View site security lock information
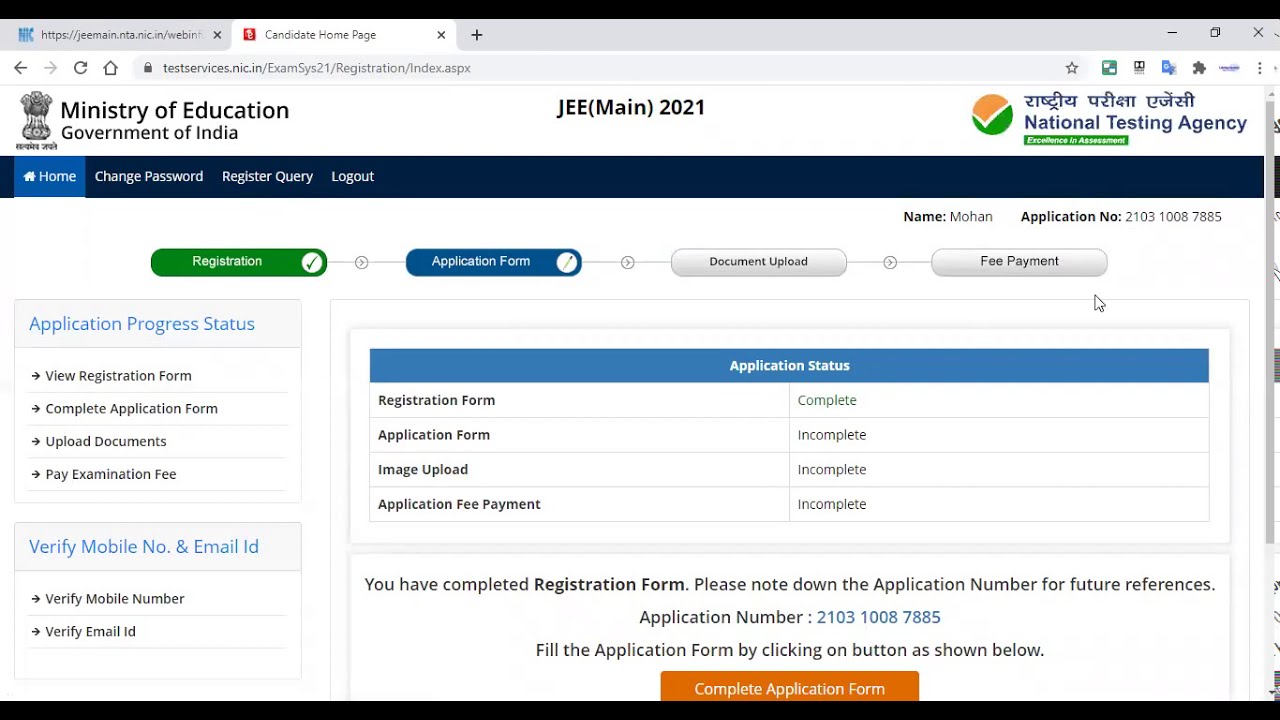This screenshot has height=720, width=1280. coord(148,68)
